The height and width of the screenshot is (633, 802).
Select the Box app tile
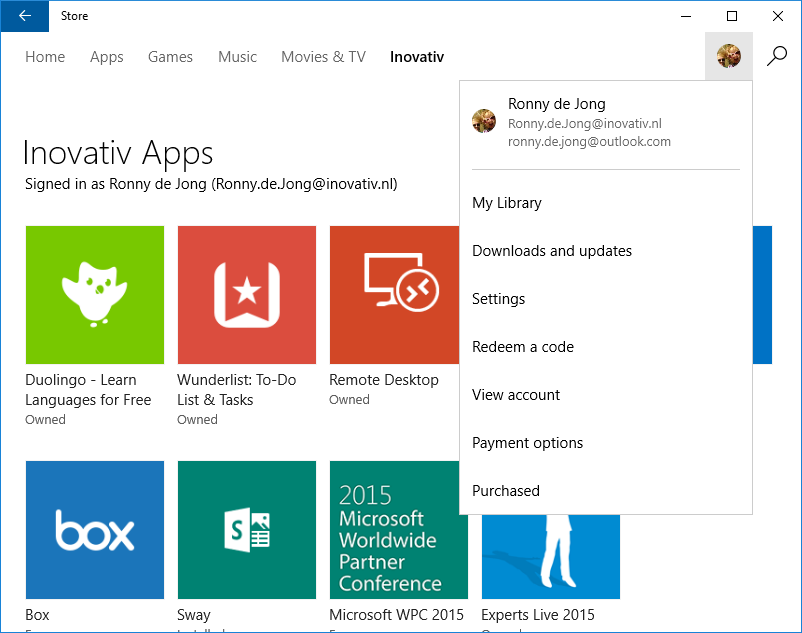tap(94, 530)
